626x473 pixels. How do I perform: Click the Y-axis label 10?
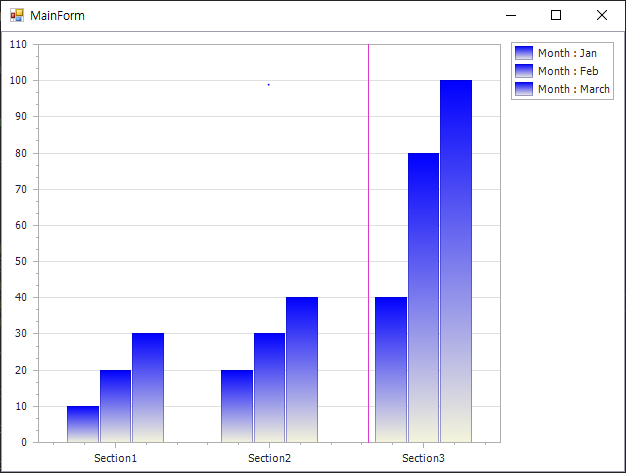click(x=21, y=406)
